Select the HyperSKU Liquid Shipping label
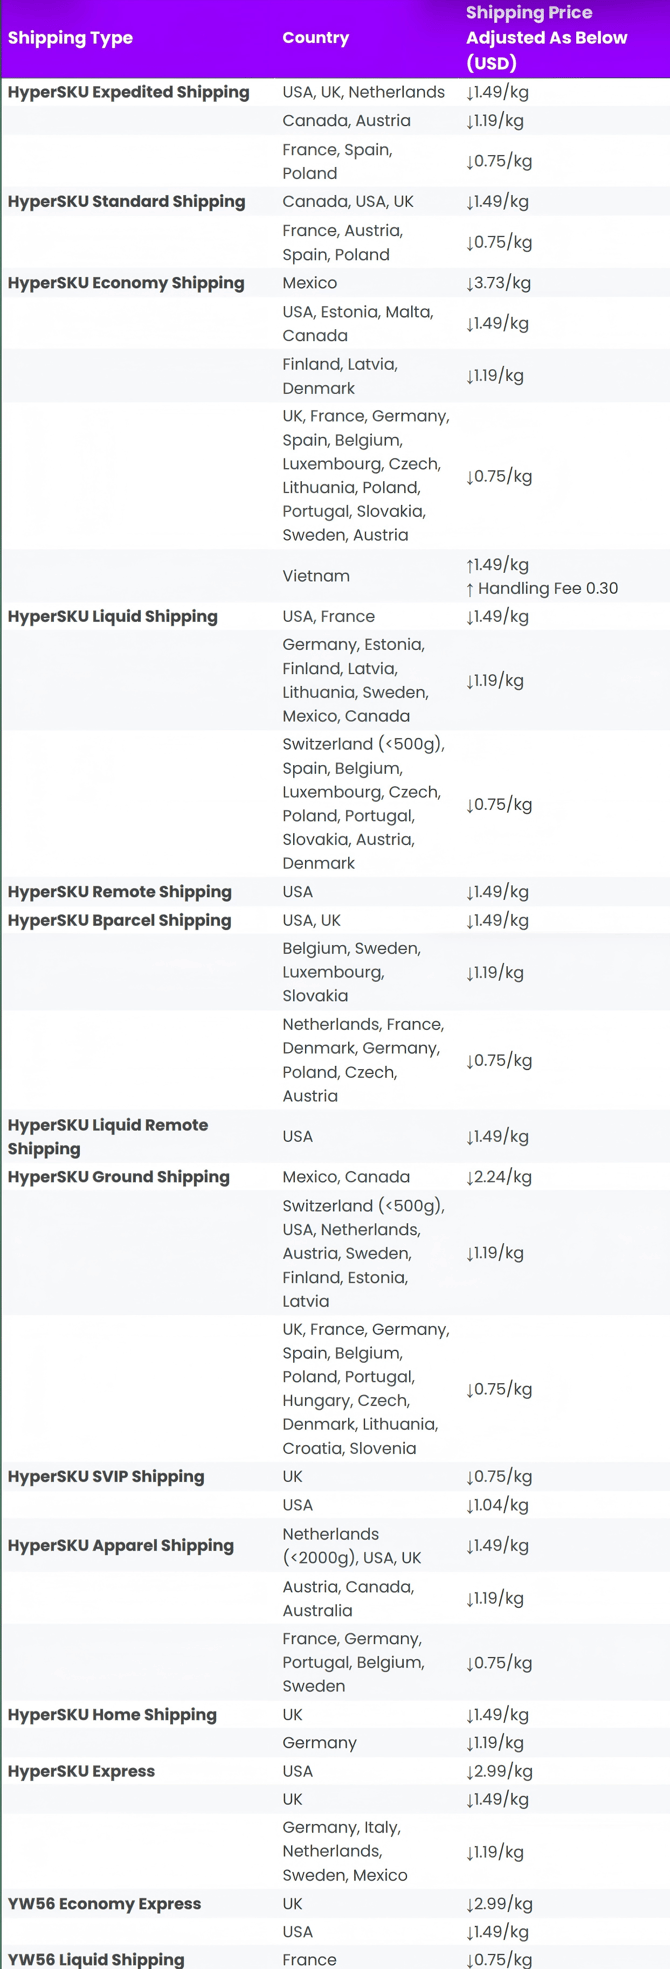Viewport: 670px width, 1969px height. tap(112, 616)
